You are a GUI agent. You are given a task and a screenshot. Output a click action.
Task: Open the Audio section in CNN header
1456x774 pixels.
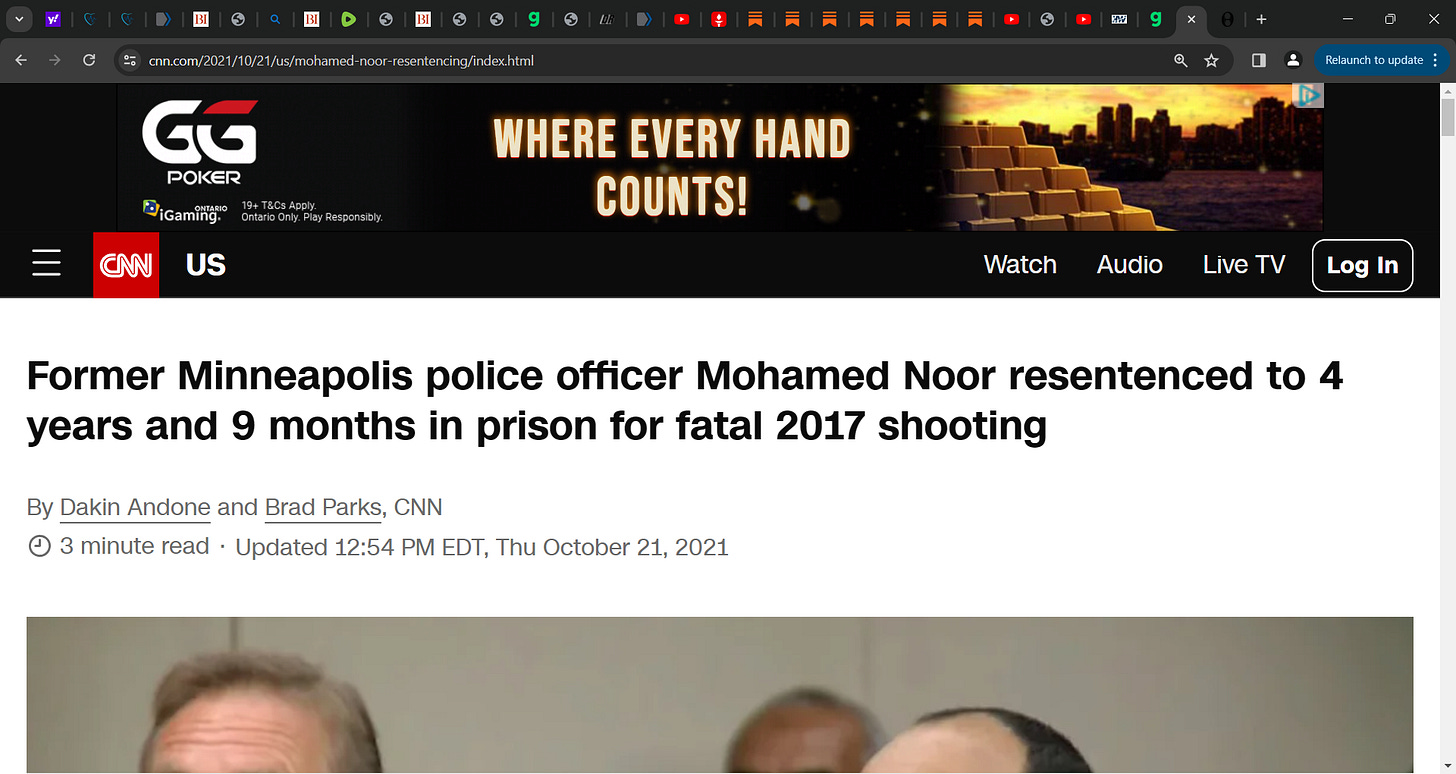point(1130,265)
